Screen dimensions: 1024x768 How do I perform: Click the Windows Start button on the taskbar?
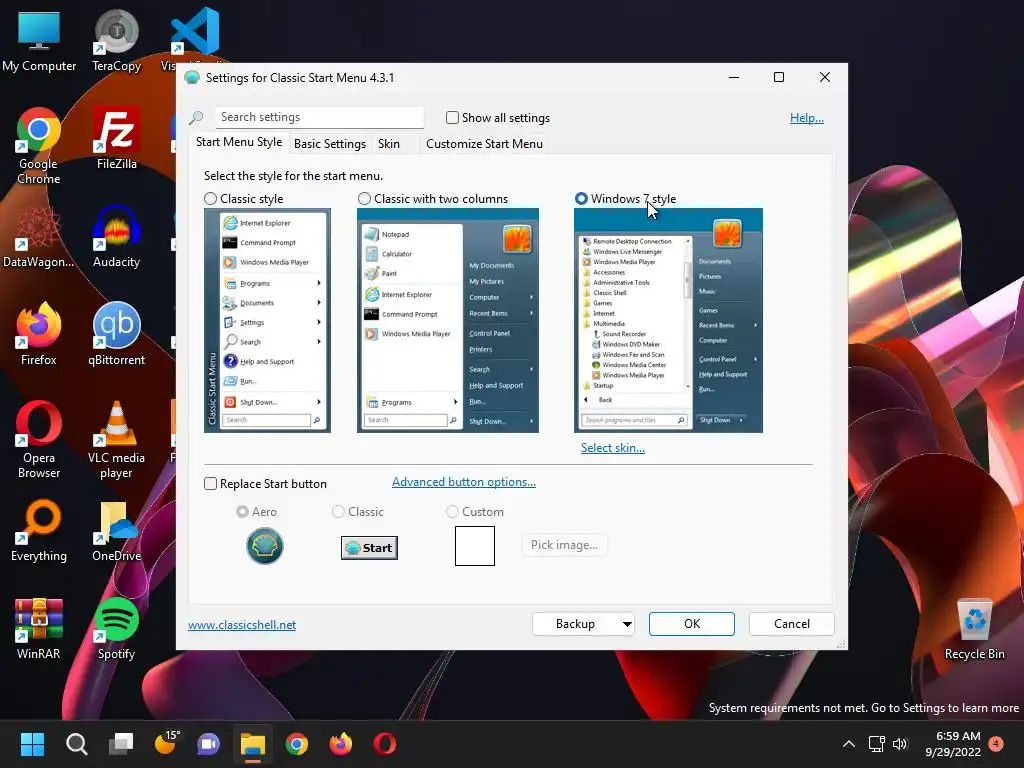32,744
